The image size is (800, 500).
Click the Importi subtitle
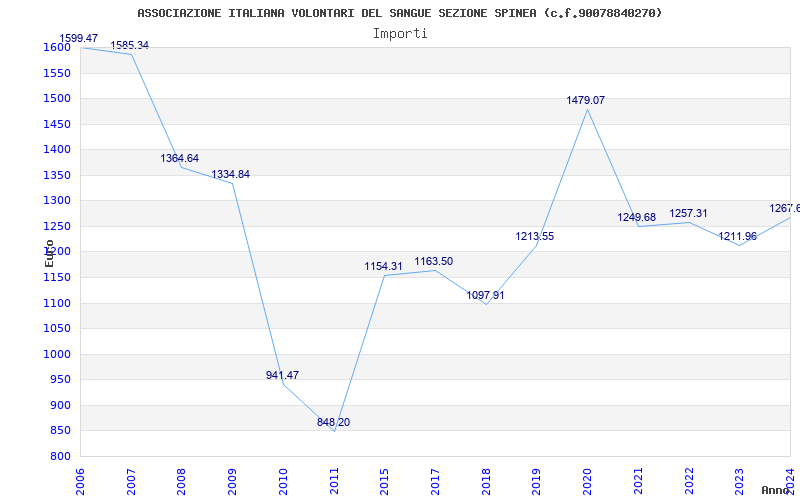point(400,34)
